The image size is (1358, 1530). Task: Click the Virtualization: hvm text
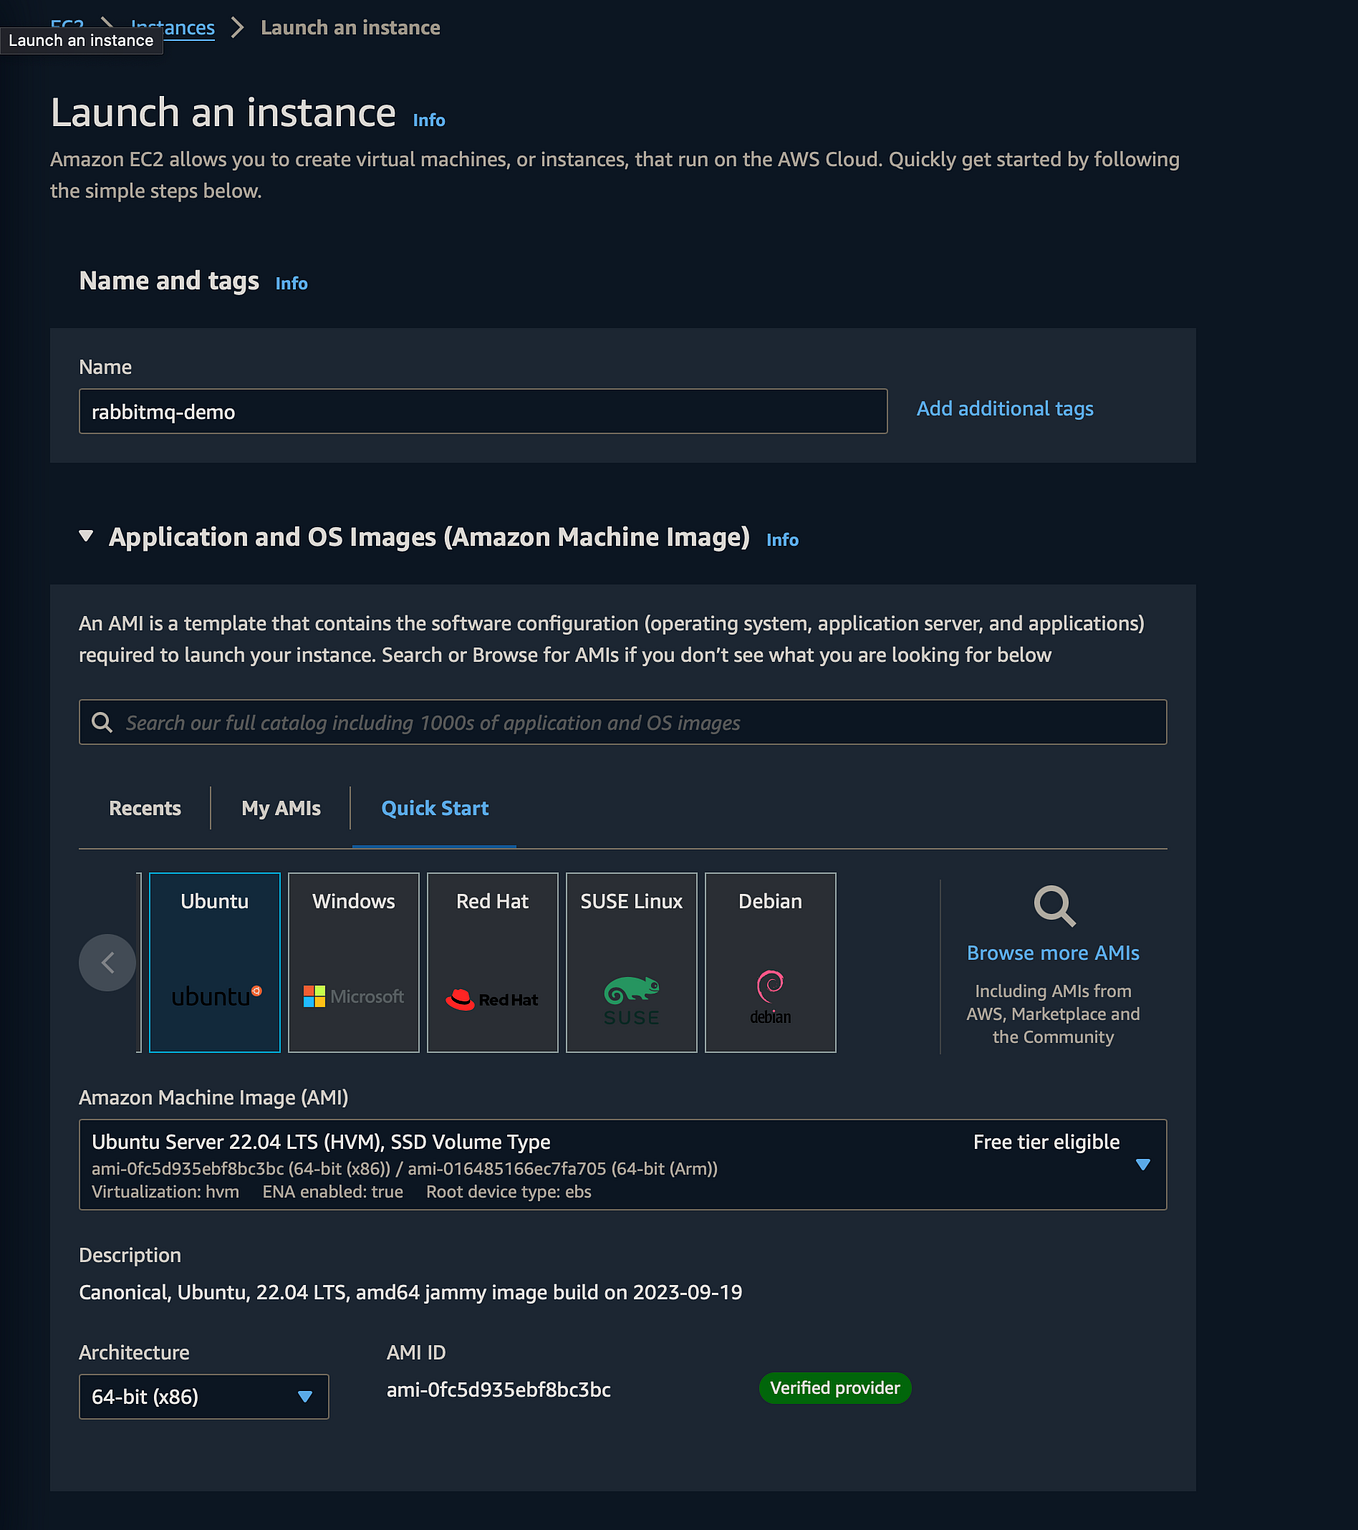click(165, 1192)
